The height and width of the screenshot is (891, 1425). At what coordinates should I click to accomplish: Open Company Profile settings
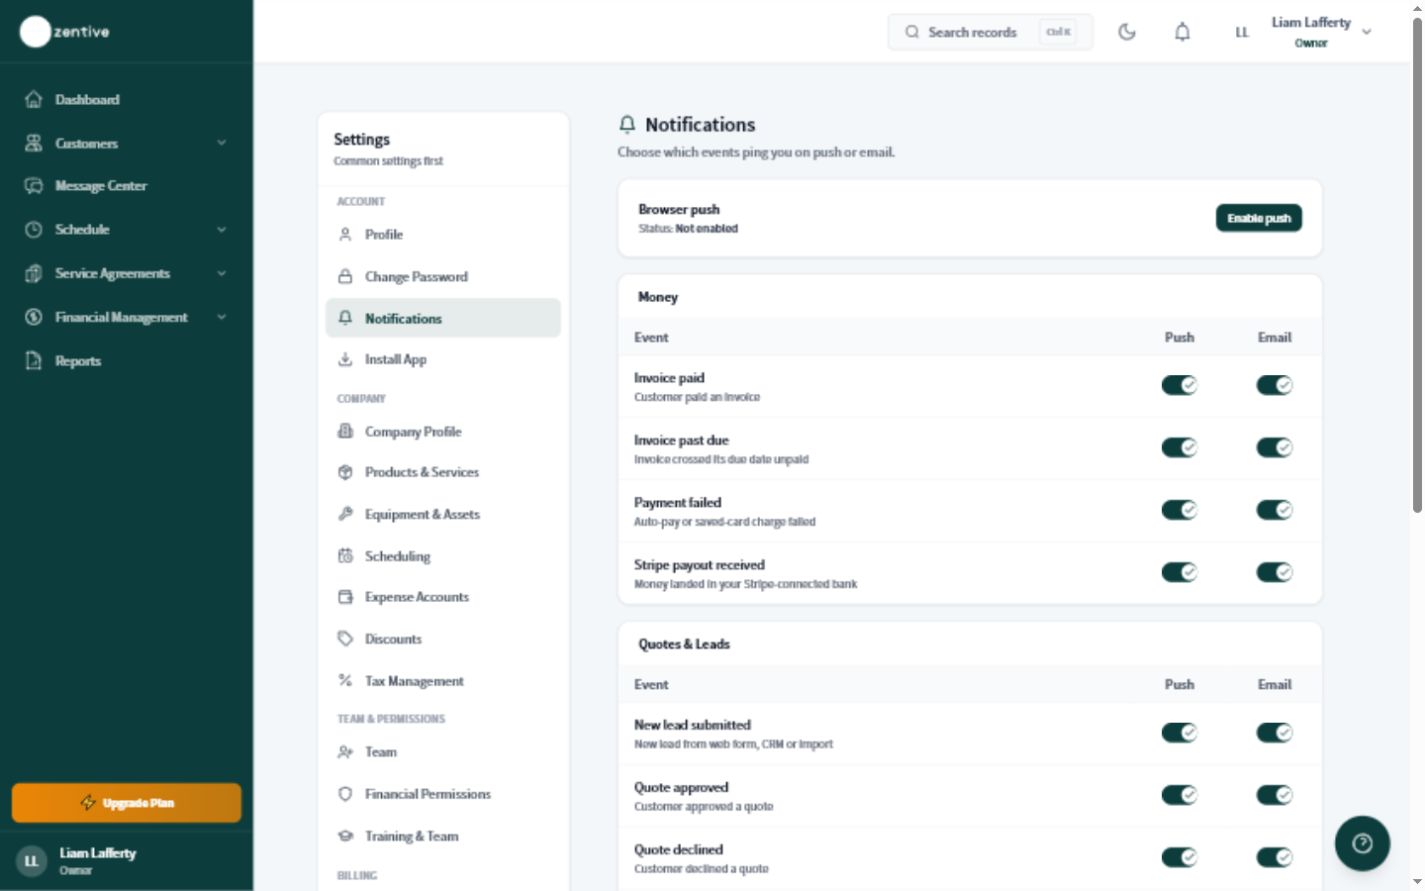(443, 431)
